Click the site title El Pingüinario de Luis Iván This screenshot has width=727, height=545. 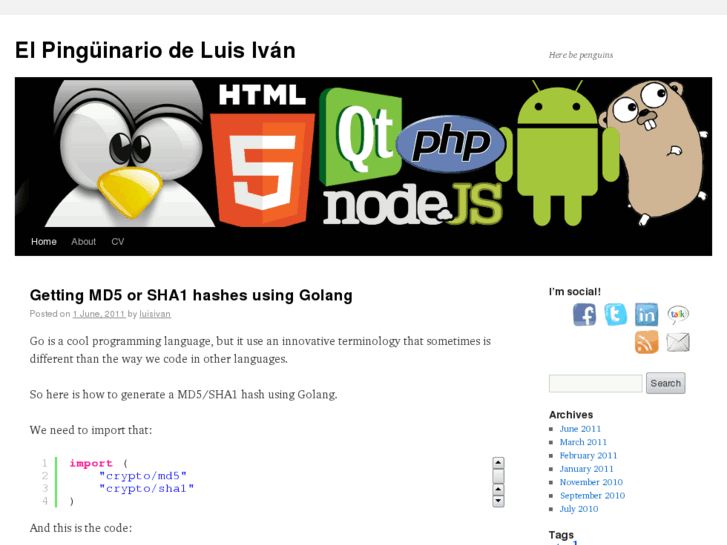coord(155,51)
